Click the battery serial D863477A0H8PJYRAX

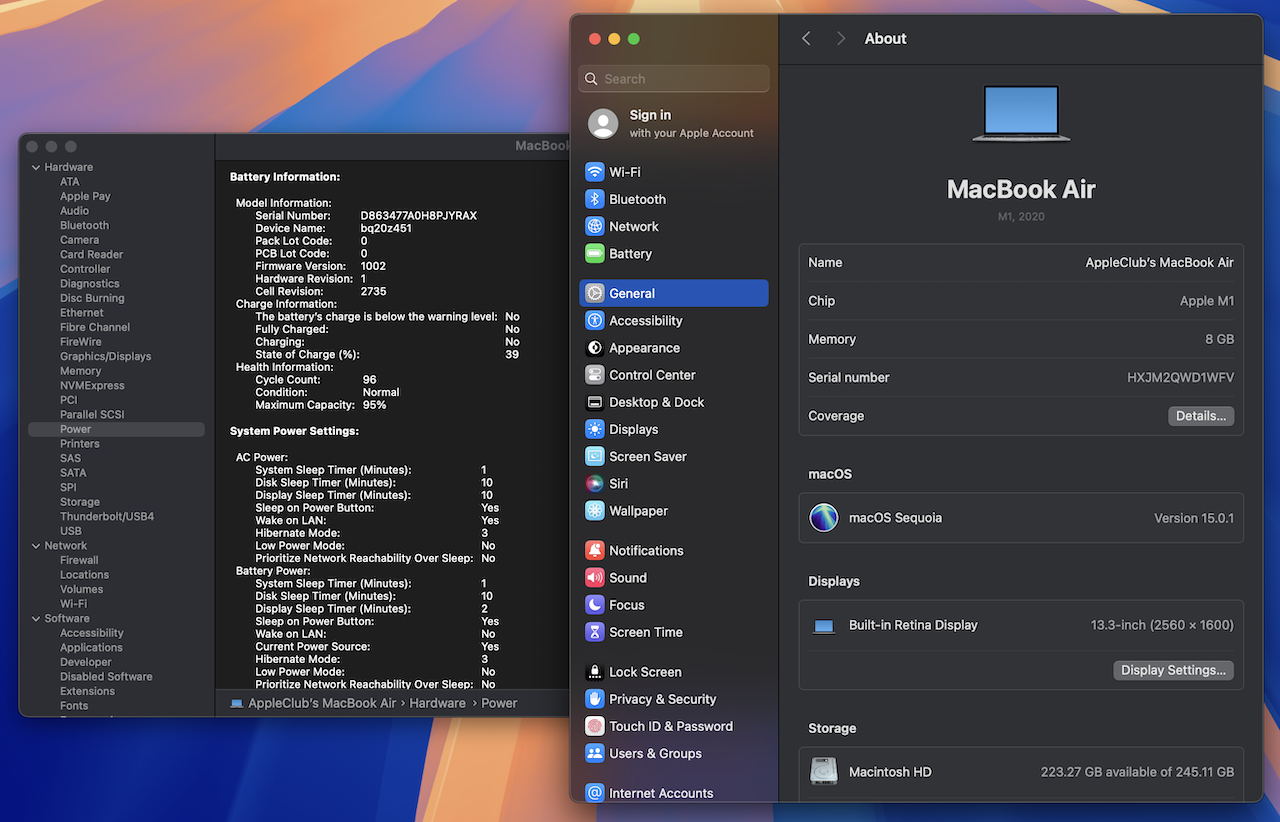click(x=418, y=215)
